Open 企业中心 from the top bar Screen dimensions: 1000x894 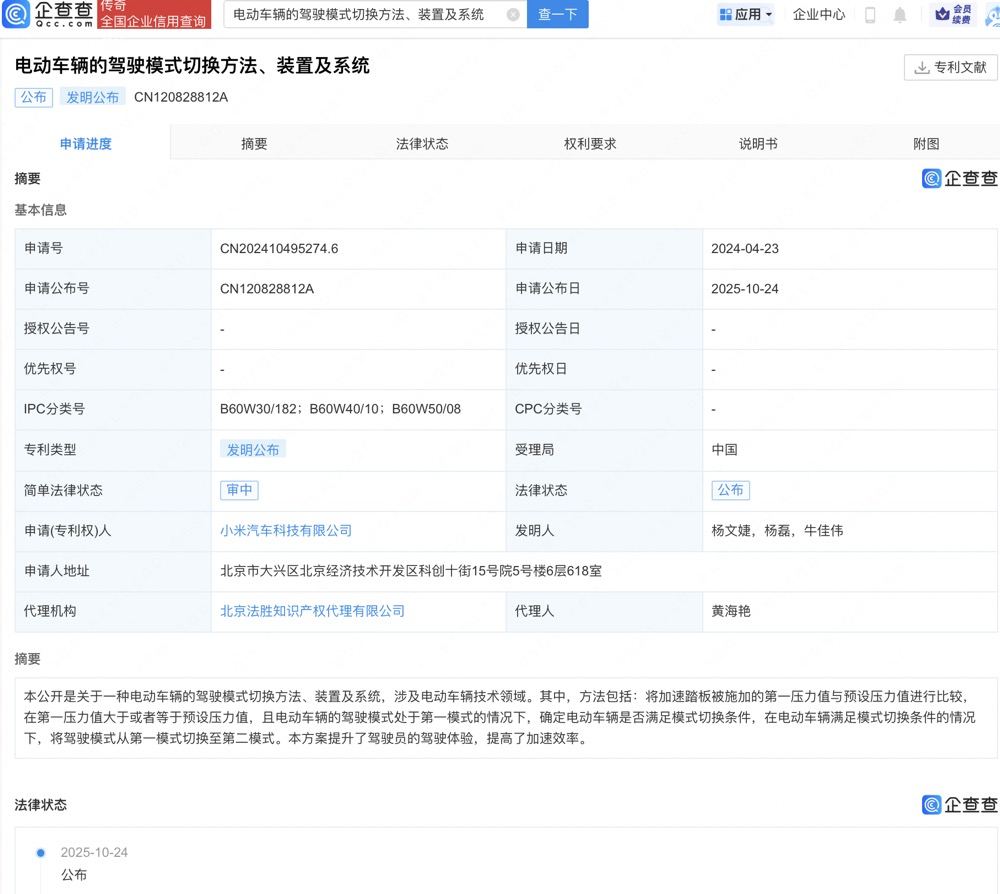[x=818, y=15]
